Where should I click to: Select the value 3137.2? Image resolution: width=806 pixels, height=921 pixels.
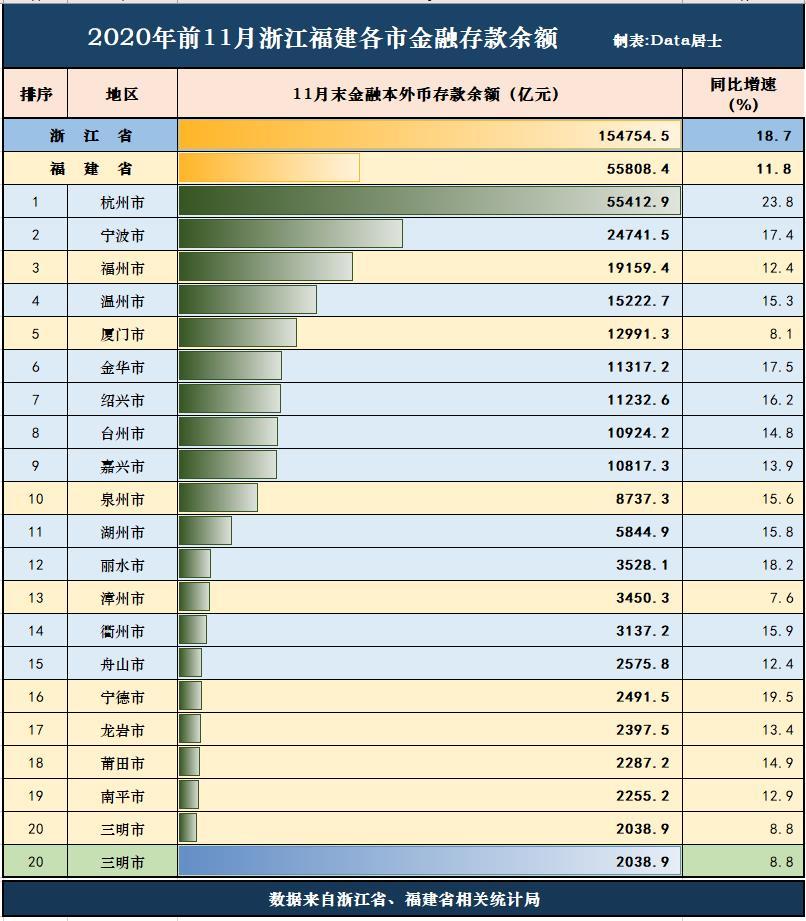[x=643, y=631]
